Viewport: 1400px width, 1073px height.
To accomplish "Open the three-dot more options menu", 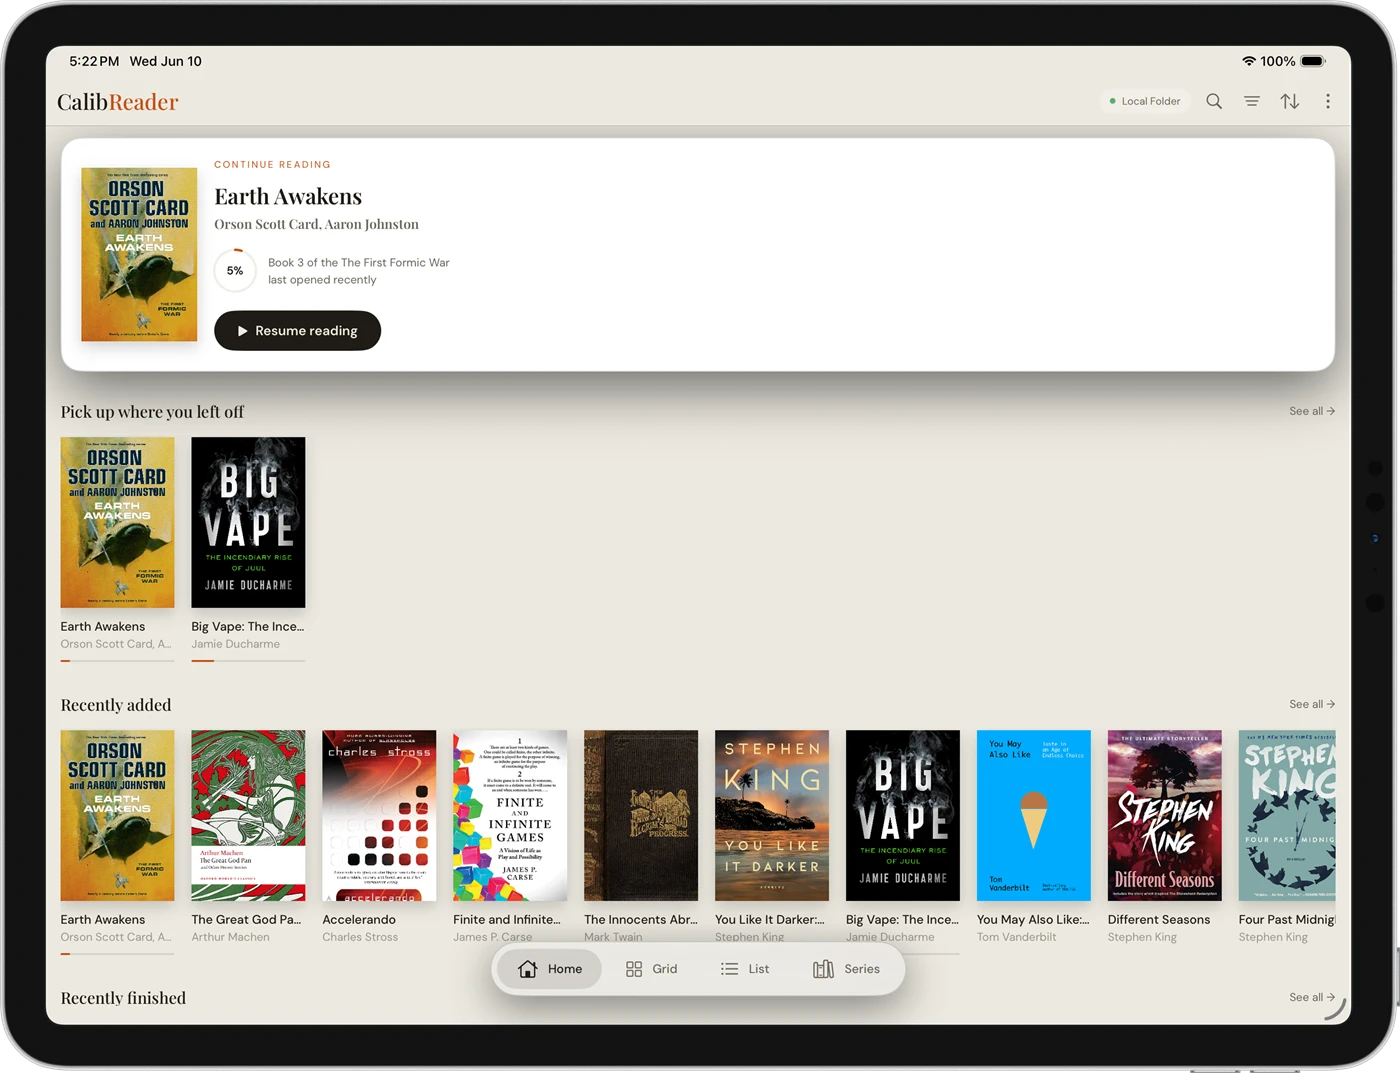I will 1328,101.
